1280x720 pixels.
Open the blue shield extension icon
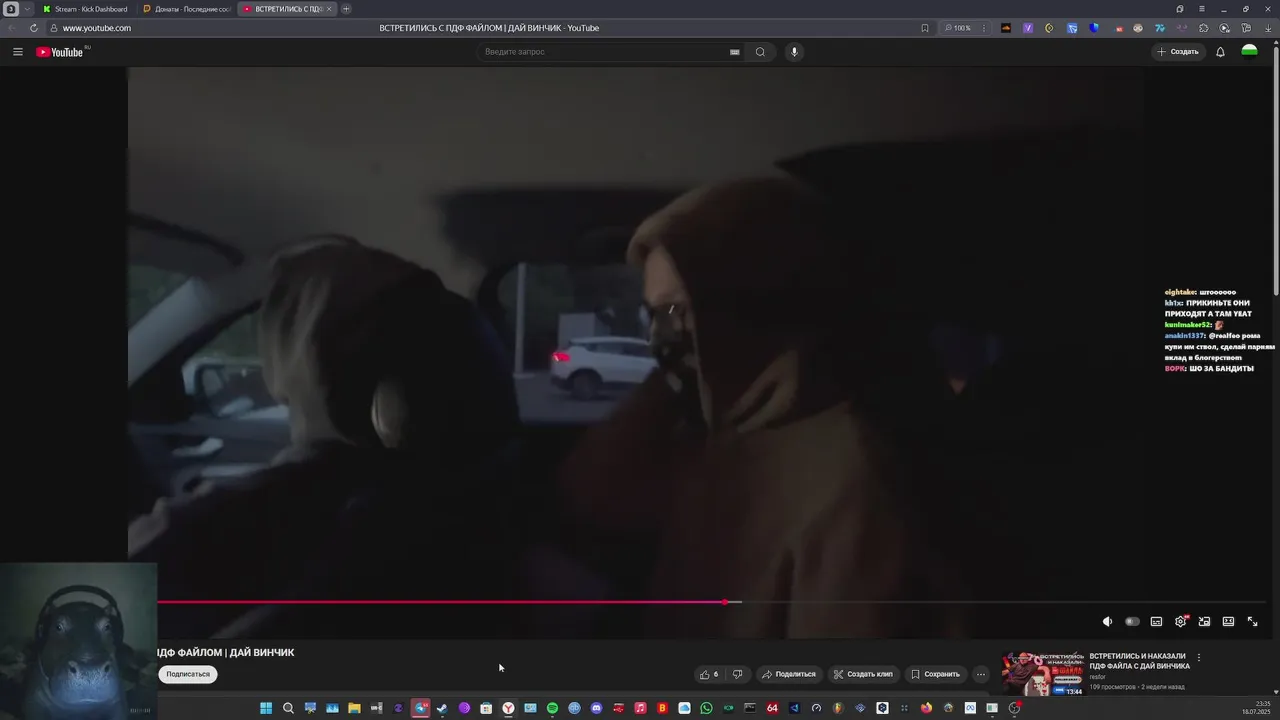[x=1094, y=28]
